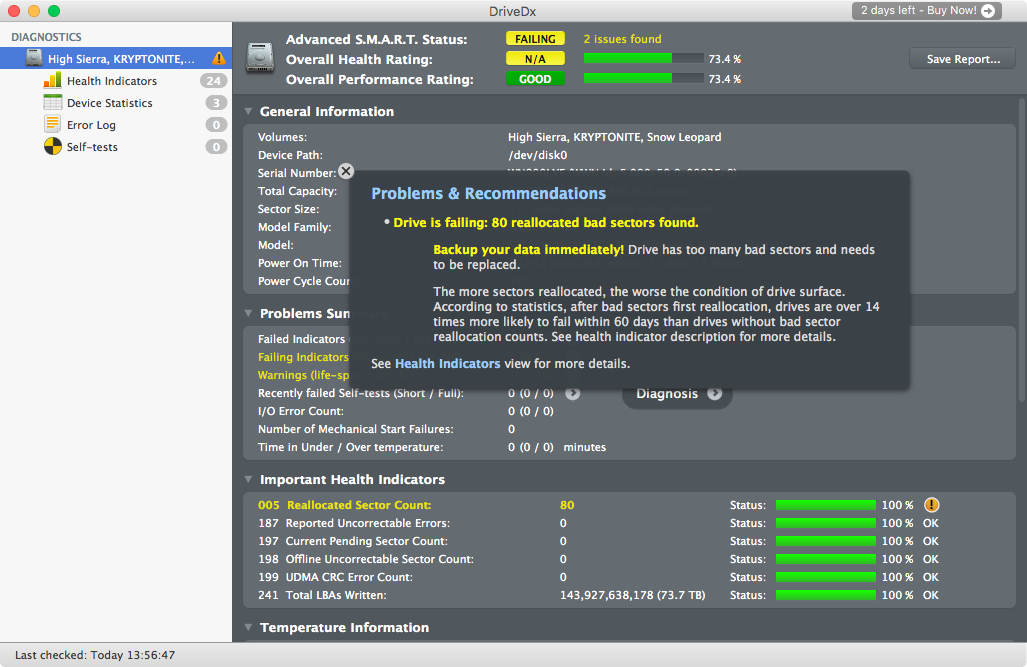Click the Error Log document icon
This screenshot has width=1027, height=667.
(x=52, y=124)
